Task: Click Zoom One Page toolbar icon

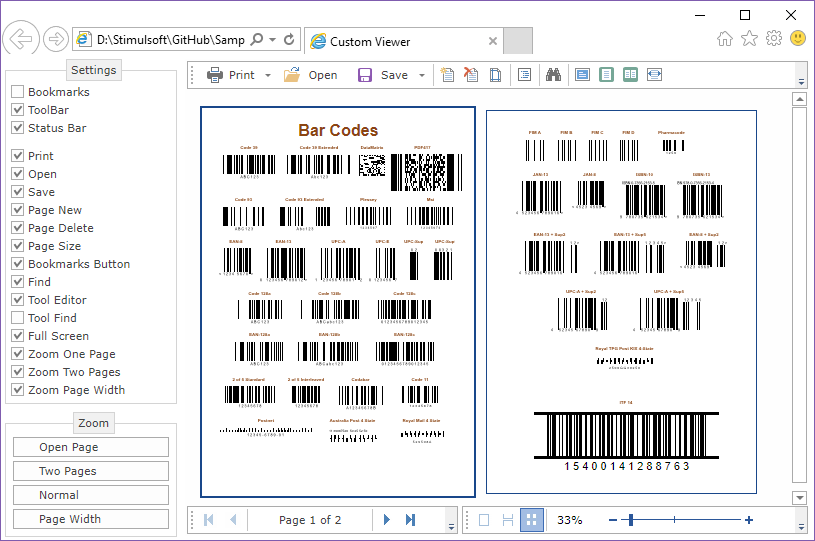Action: click(606, 75)
